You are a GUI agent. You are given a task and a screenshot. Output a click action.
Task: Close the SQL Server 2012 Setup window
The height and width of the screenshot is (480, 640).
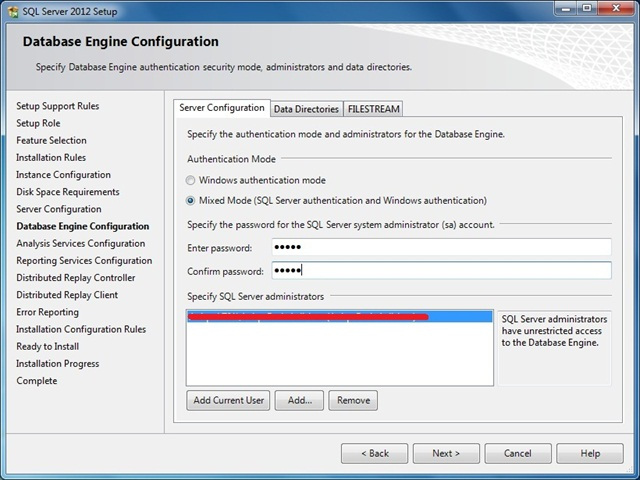point(616,8)
